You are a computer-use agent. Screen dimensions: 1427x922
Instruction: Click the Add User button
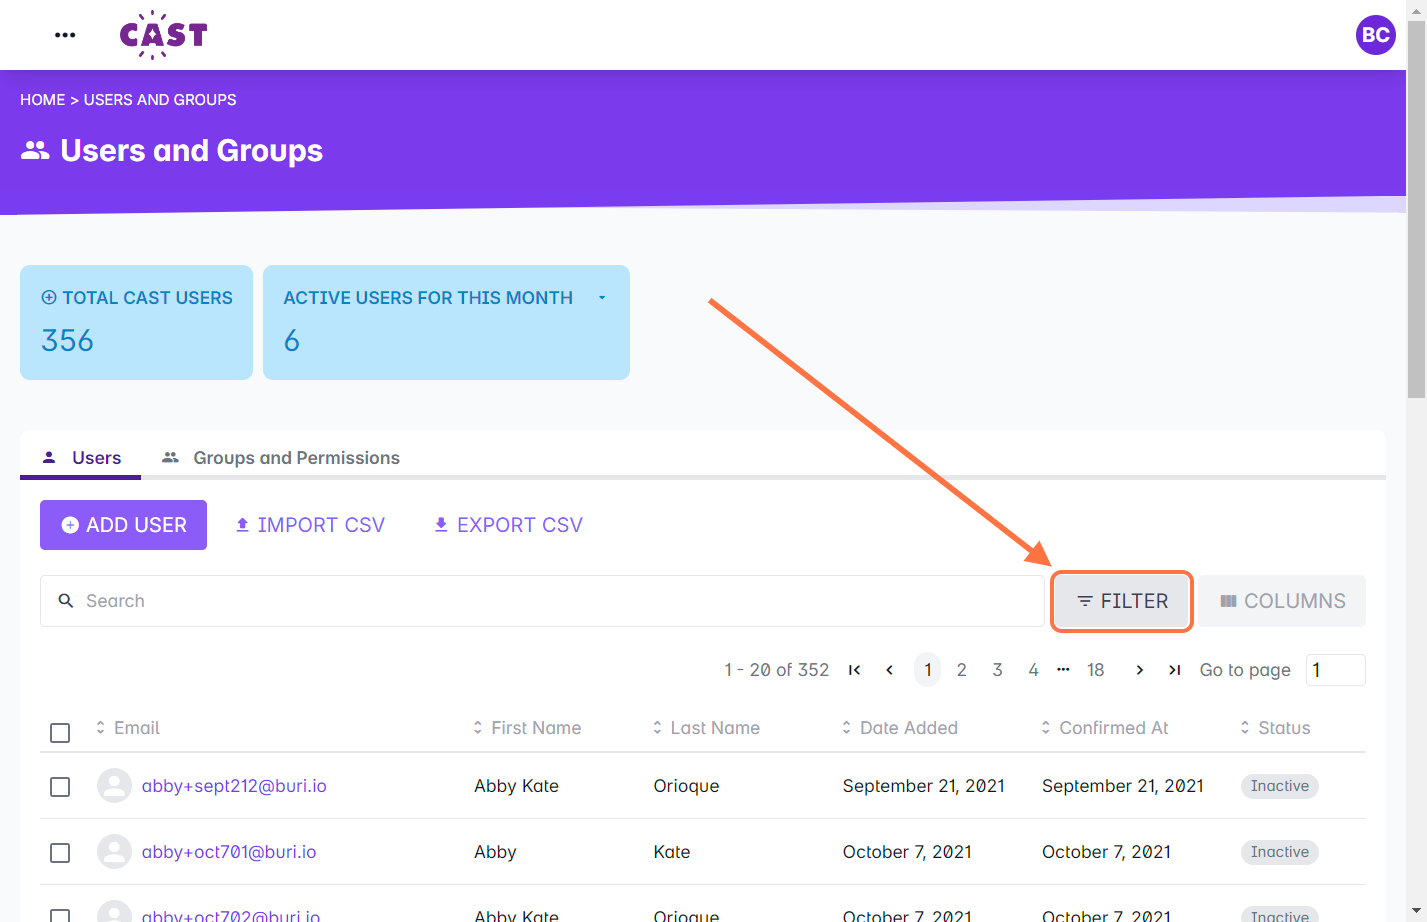coord(123,525)
